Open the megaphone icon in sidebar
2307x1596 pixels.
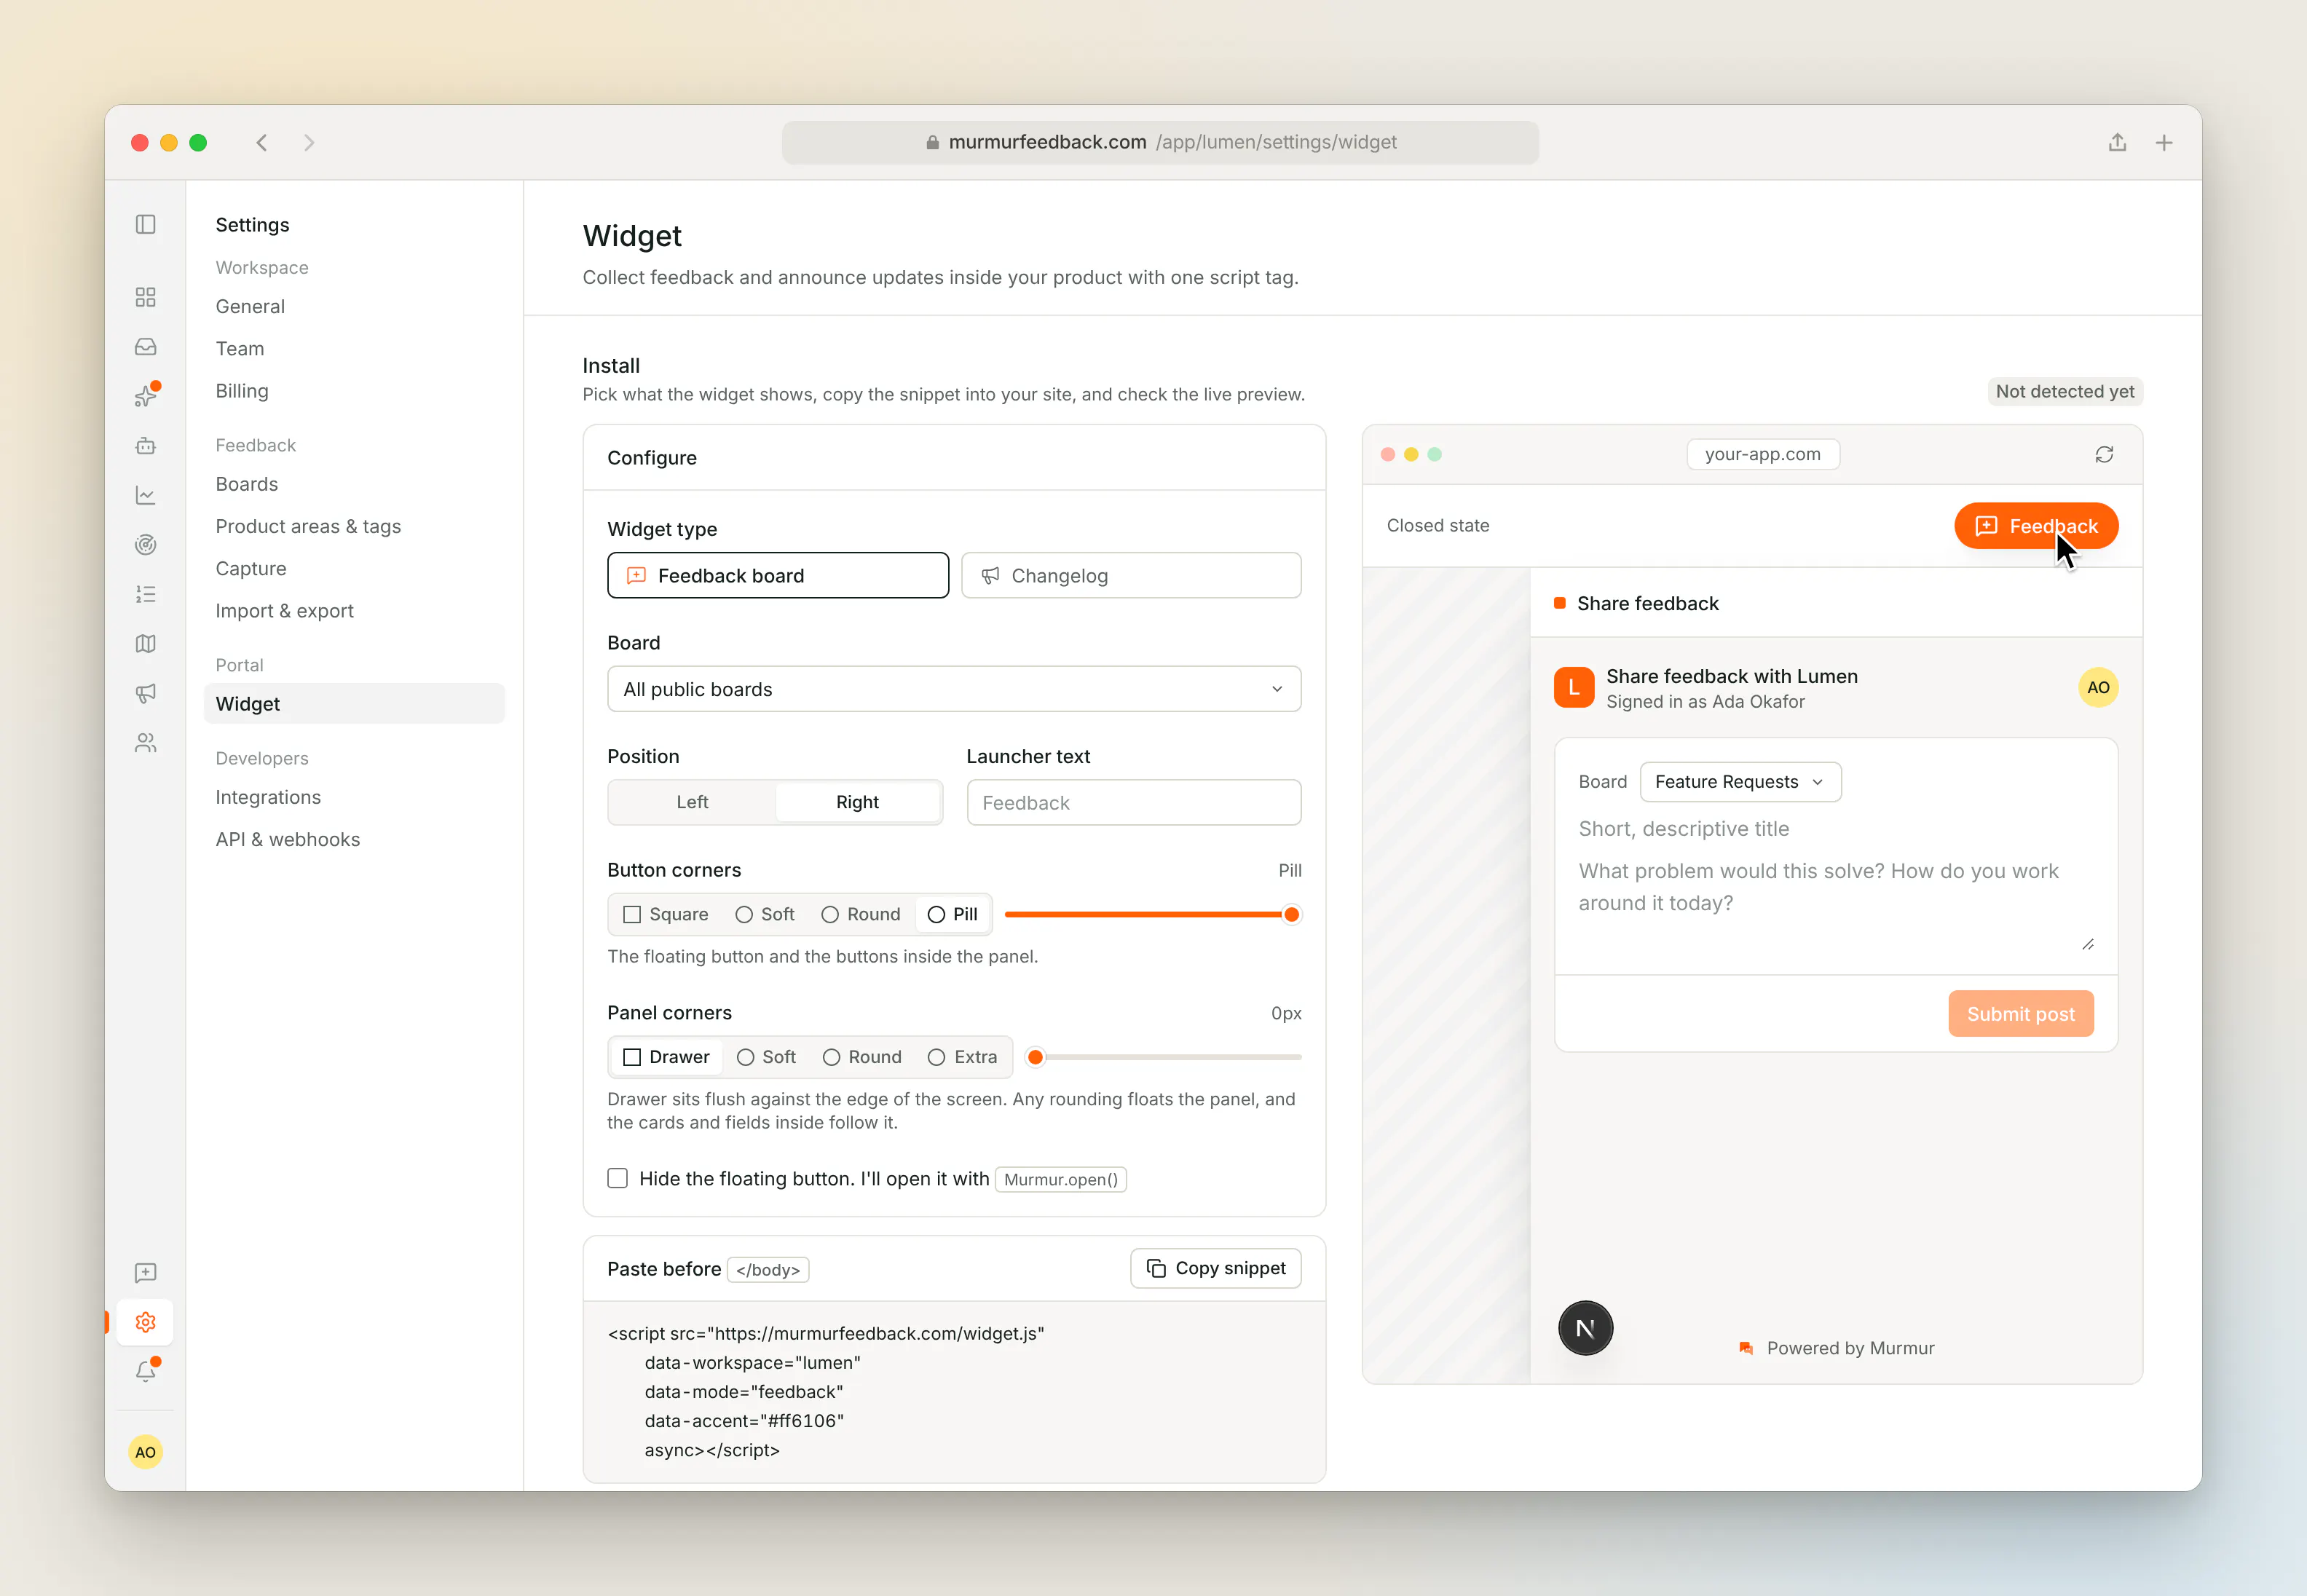[x=146, y=693]
